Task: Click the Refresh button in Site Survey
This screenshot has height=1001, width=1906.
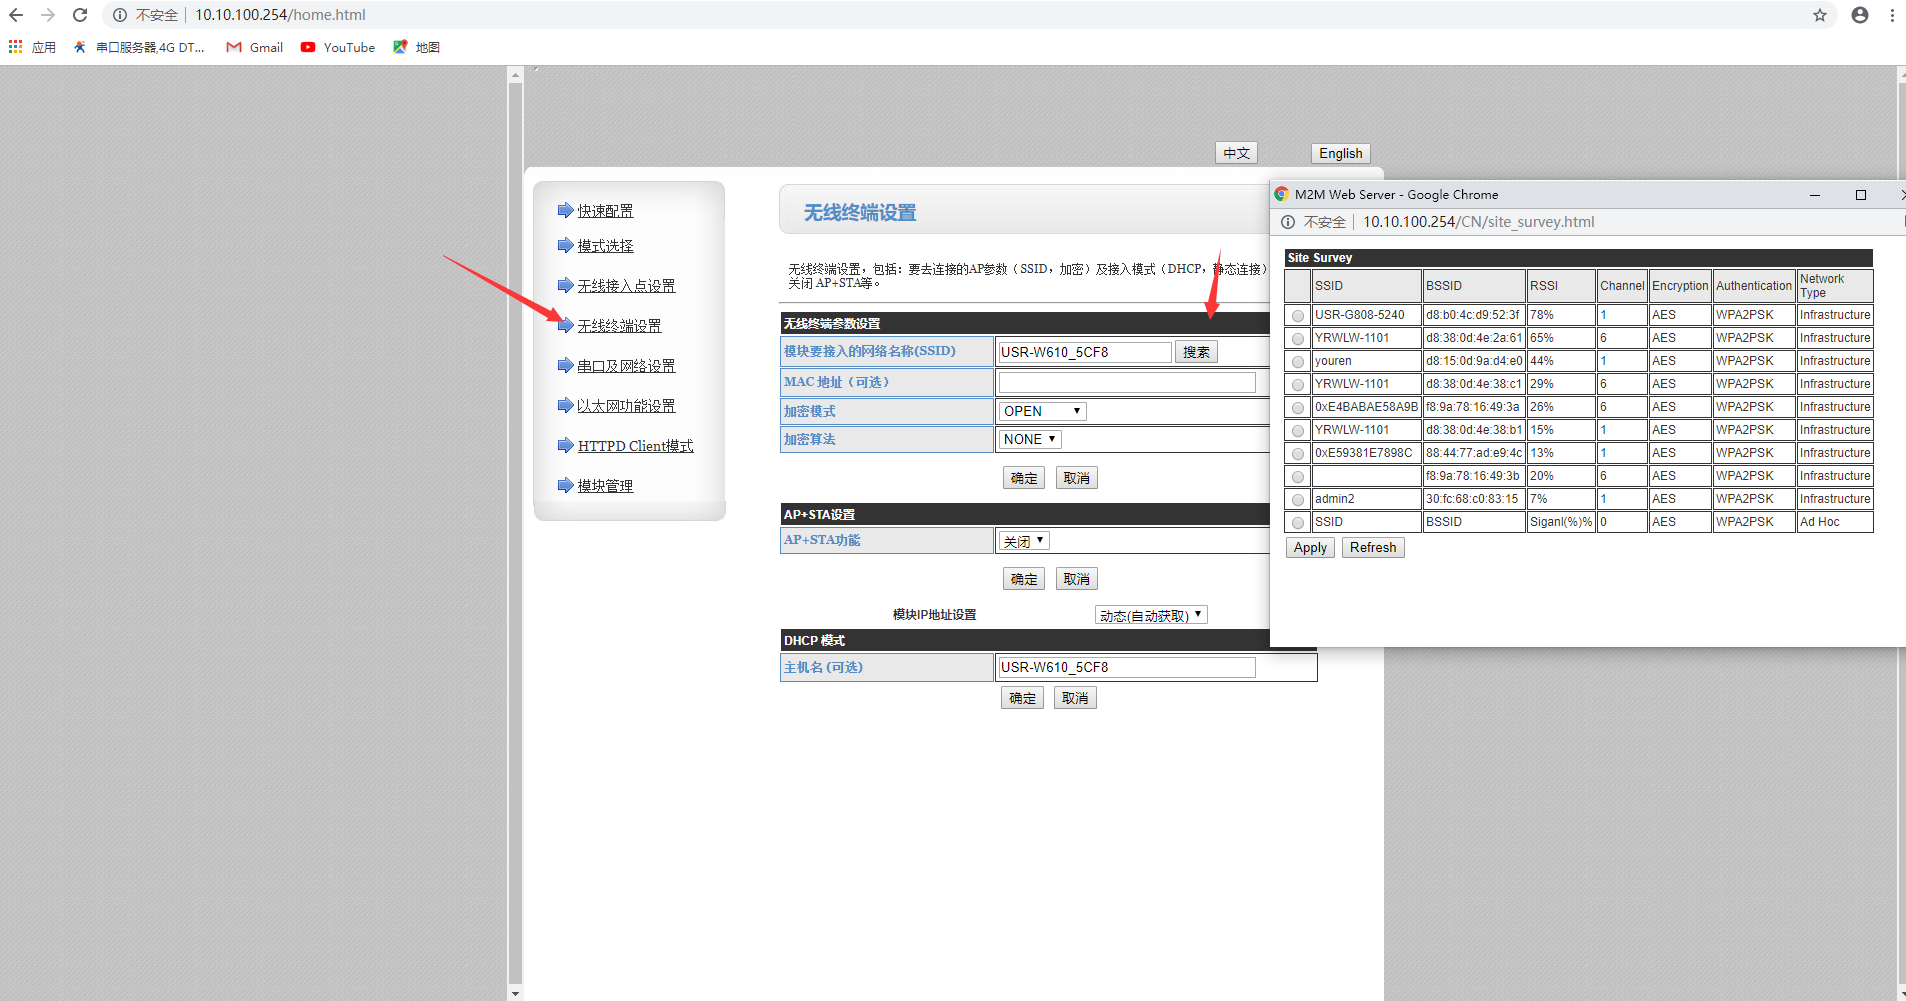Action: [1372, 548]
